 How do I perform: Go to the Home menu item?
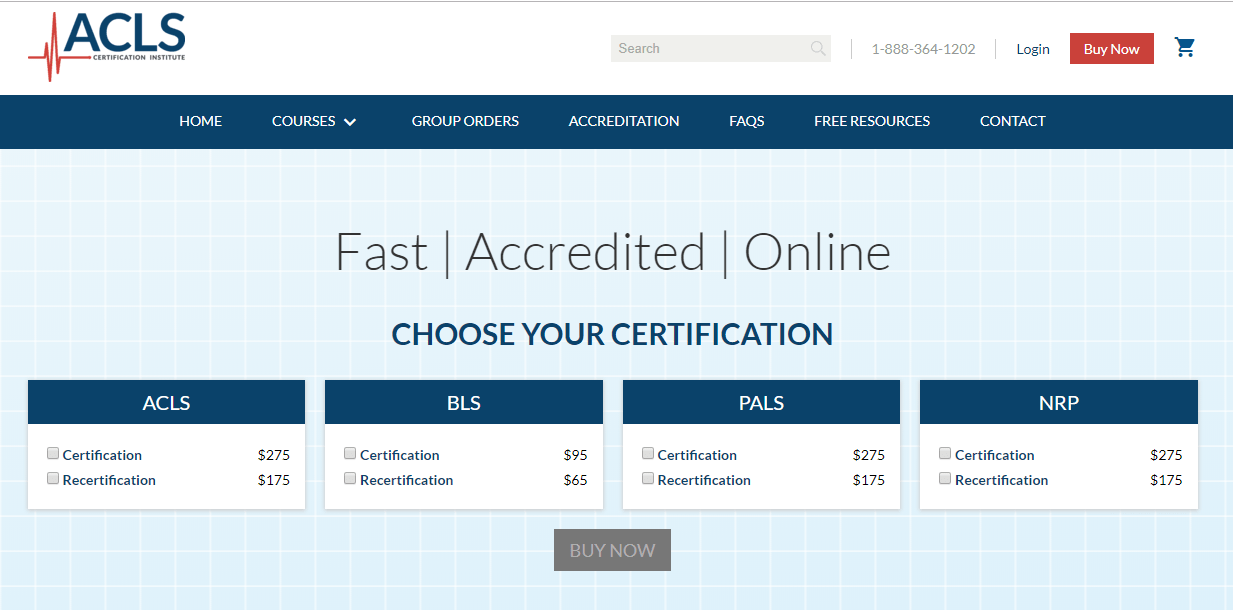point(200,121)
